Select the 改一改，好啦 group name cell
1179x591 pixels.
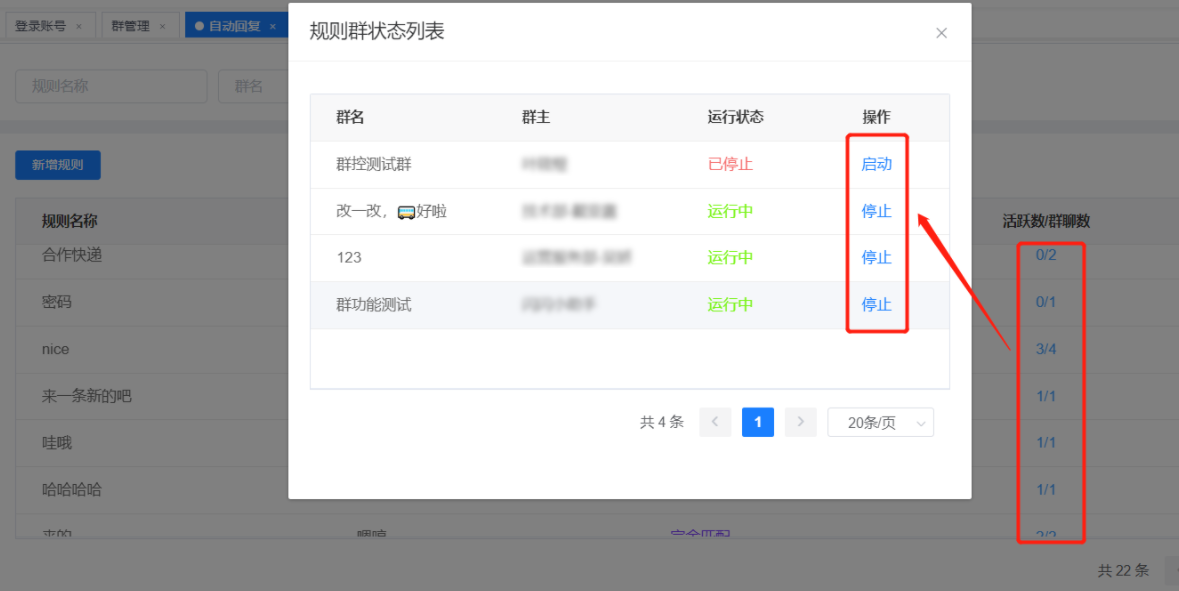pos(392,211)
